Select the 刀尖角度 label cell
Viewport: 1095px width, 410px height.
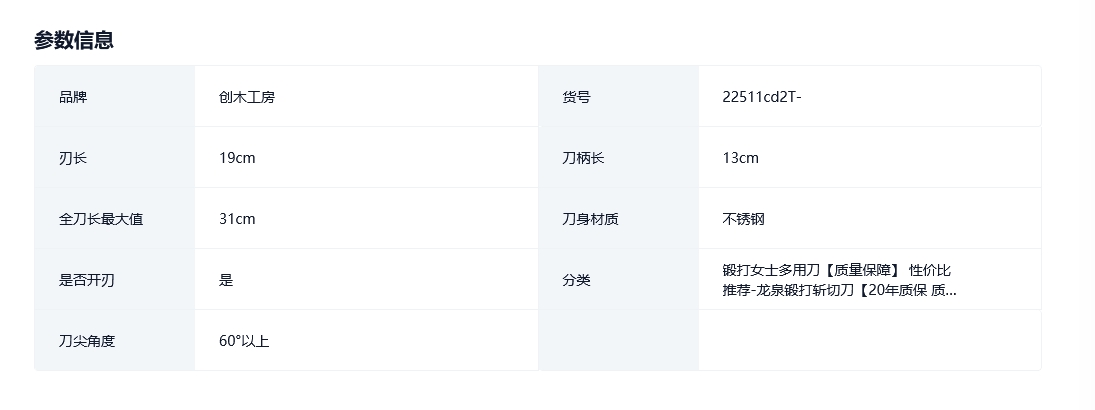pyautogui.click(x=115, y=340)
